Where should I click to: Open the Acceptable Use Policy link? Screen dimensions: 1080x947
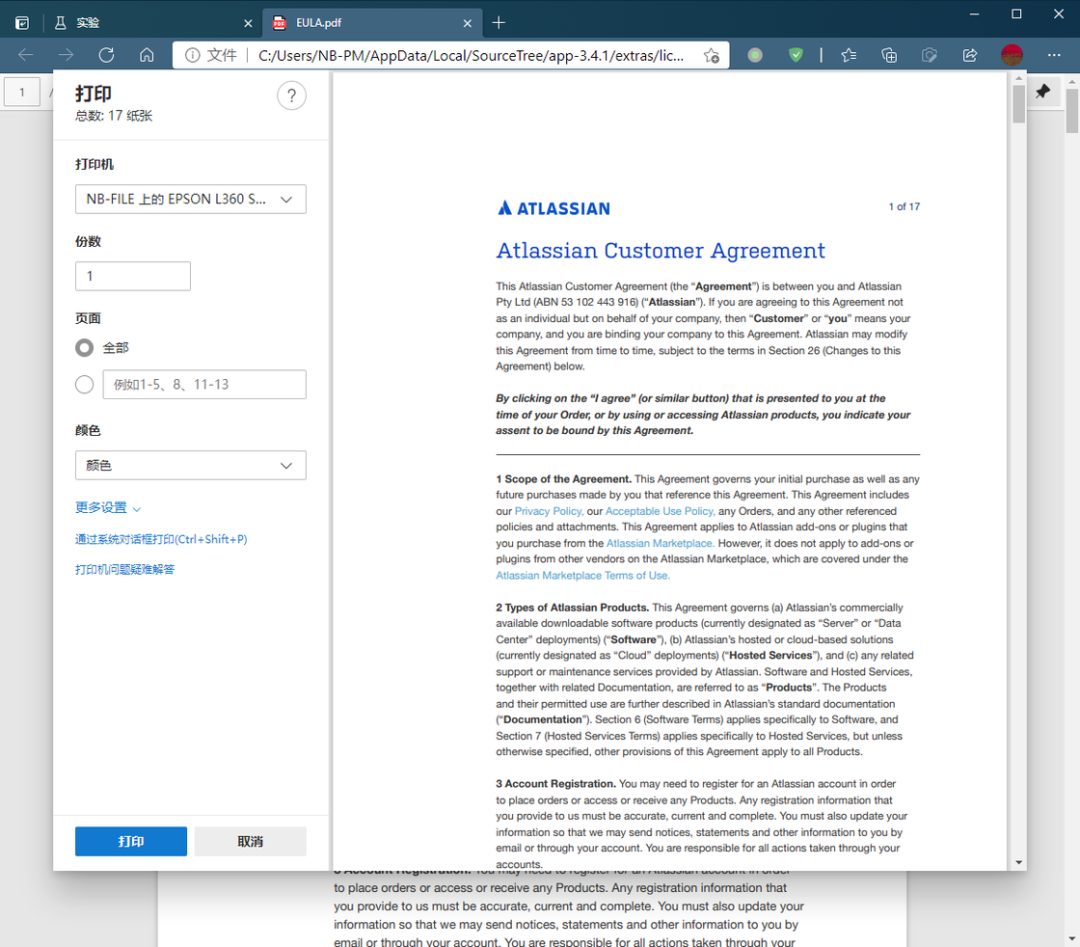[660, 511]
